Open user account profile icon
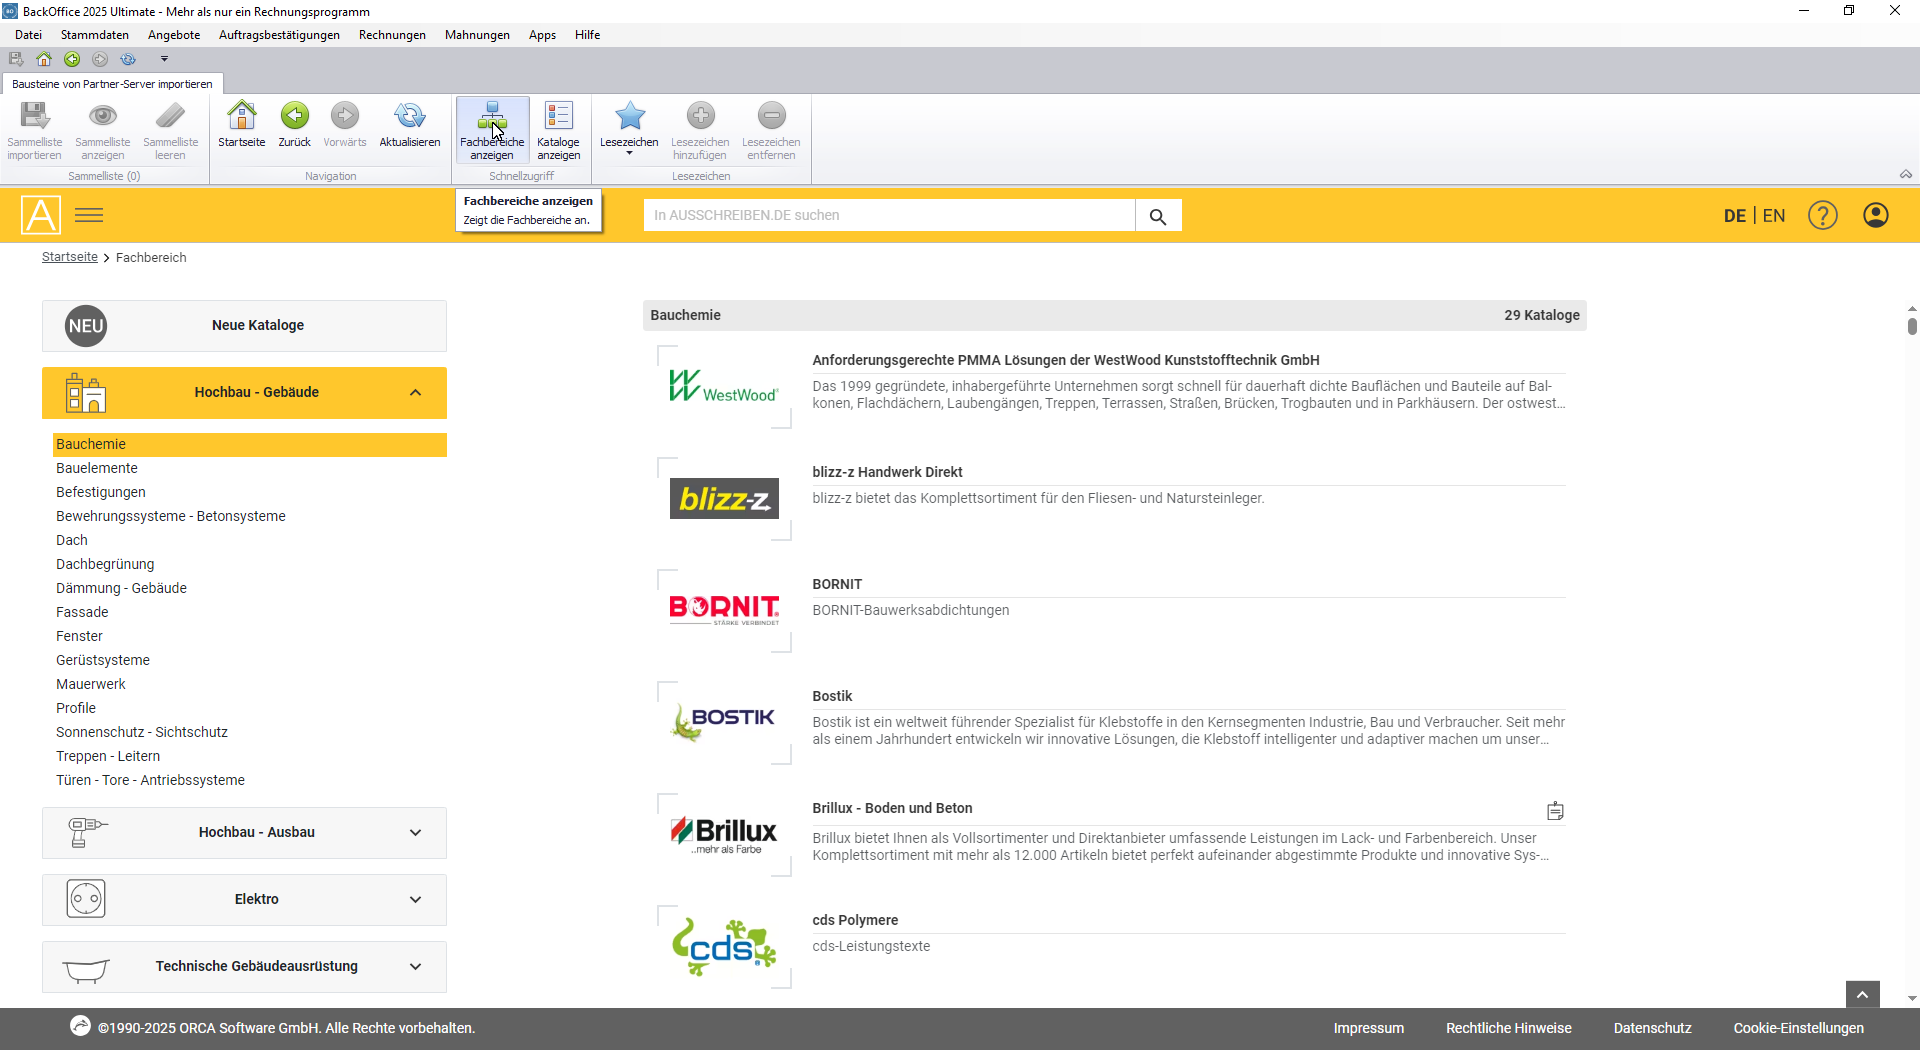Screen dimensions: 1920x1050 point(1876,215)
